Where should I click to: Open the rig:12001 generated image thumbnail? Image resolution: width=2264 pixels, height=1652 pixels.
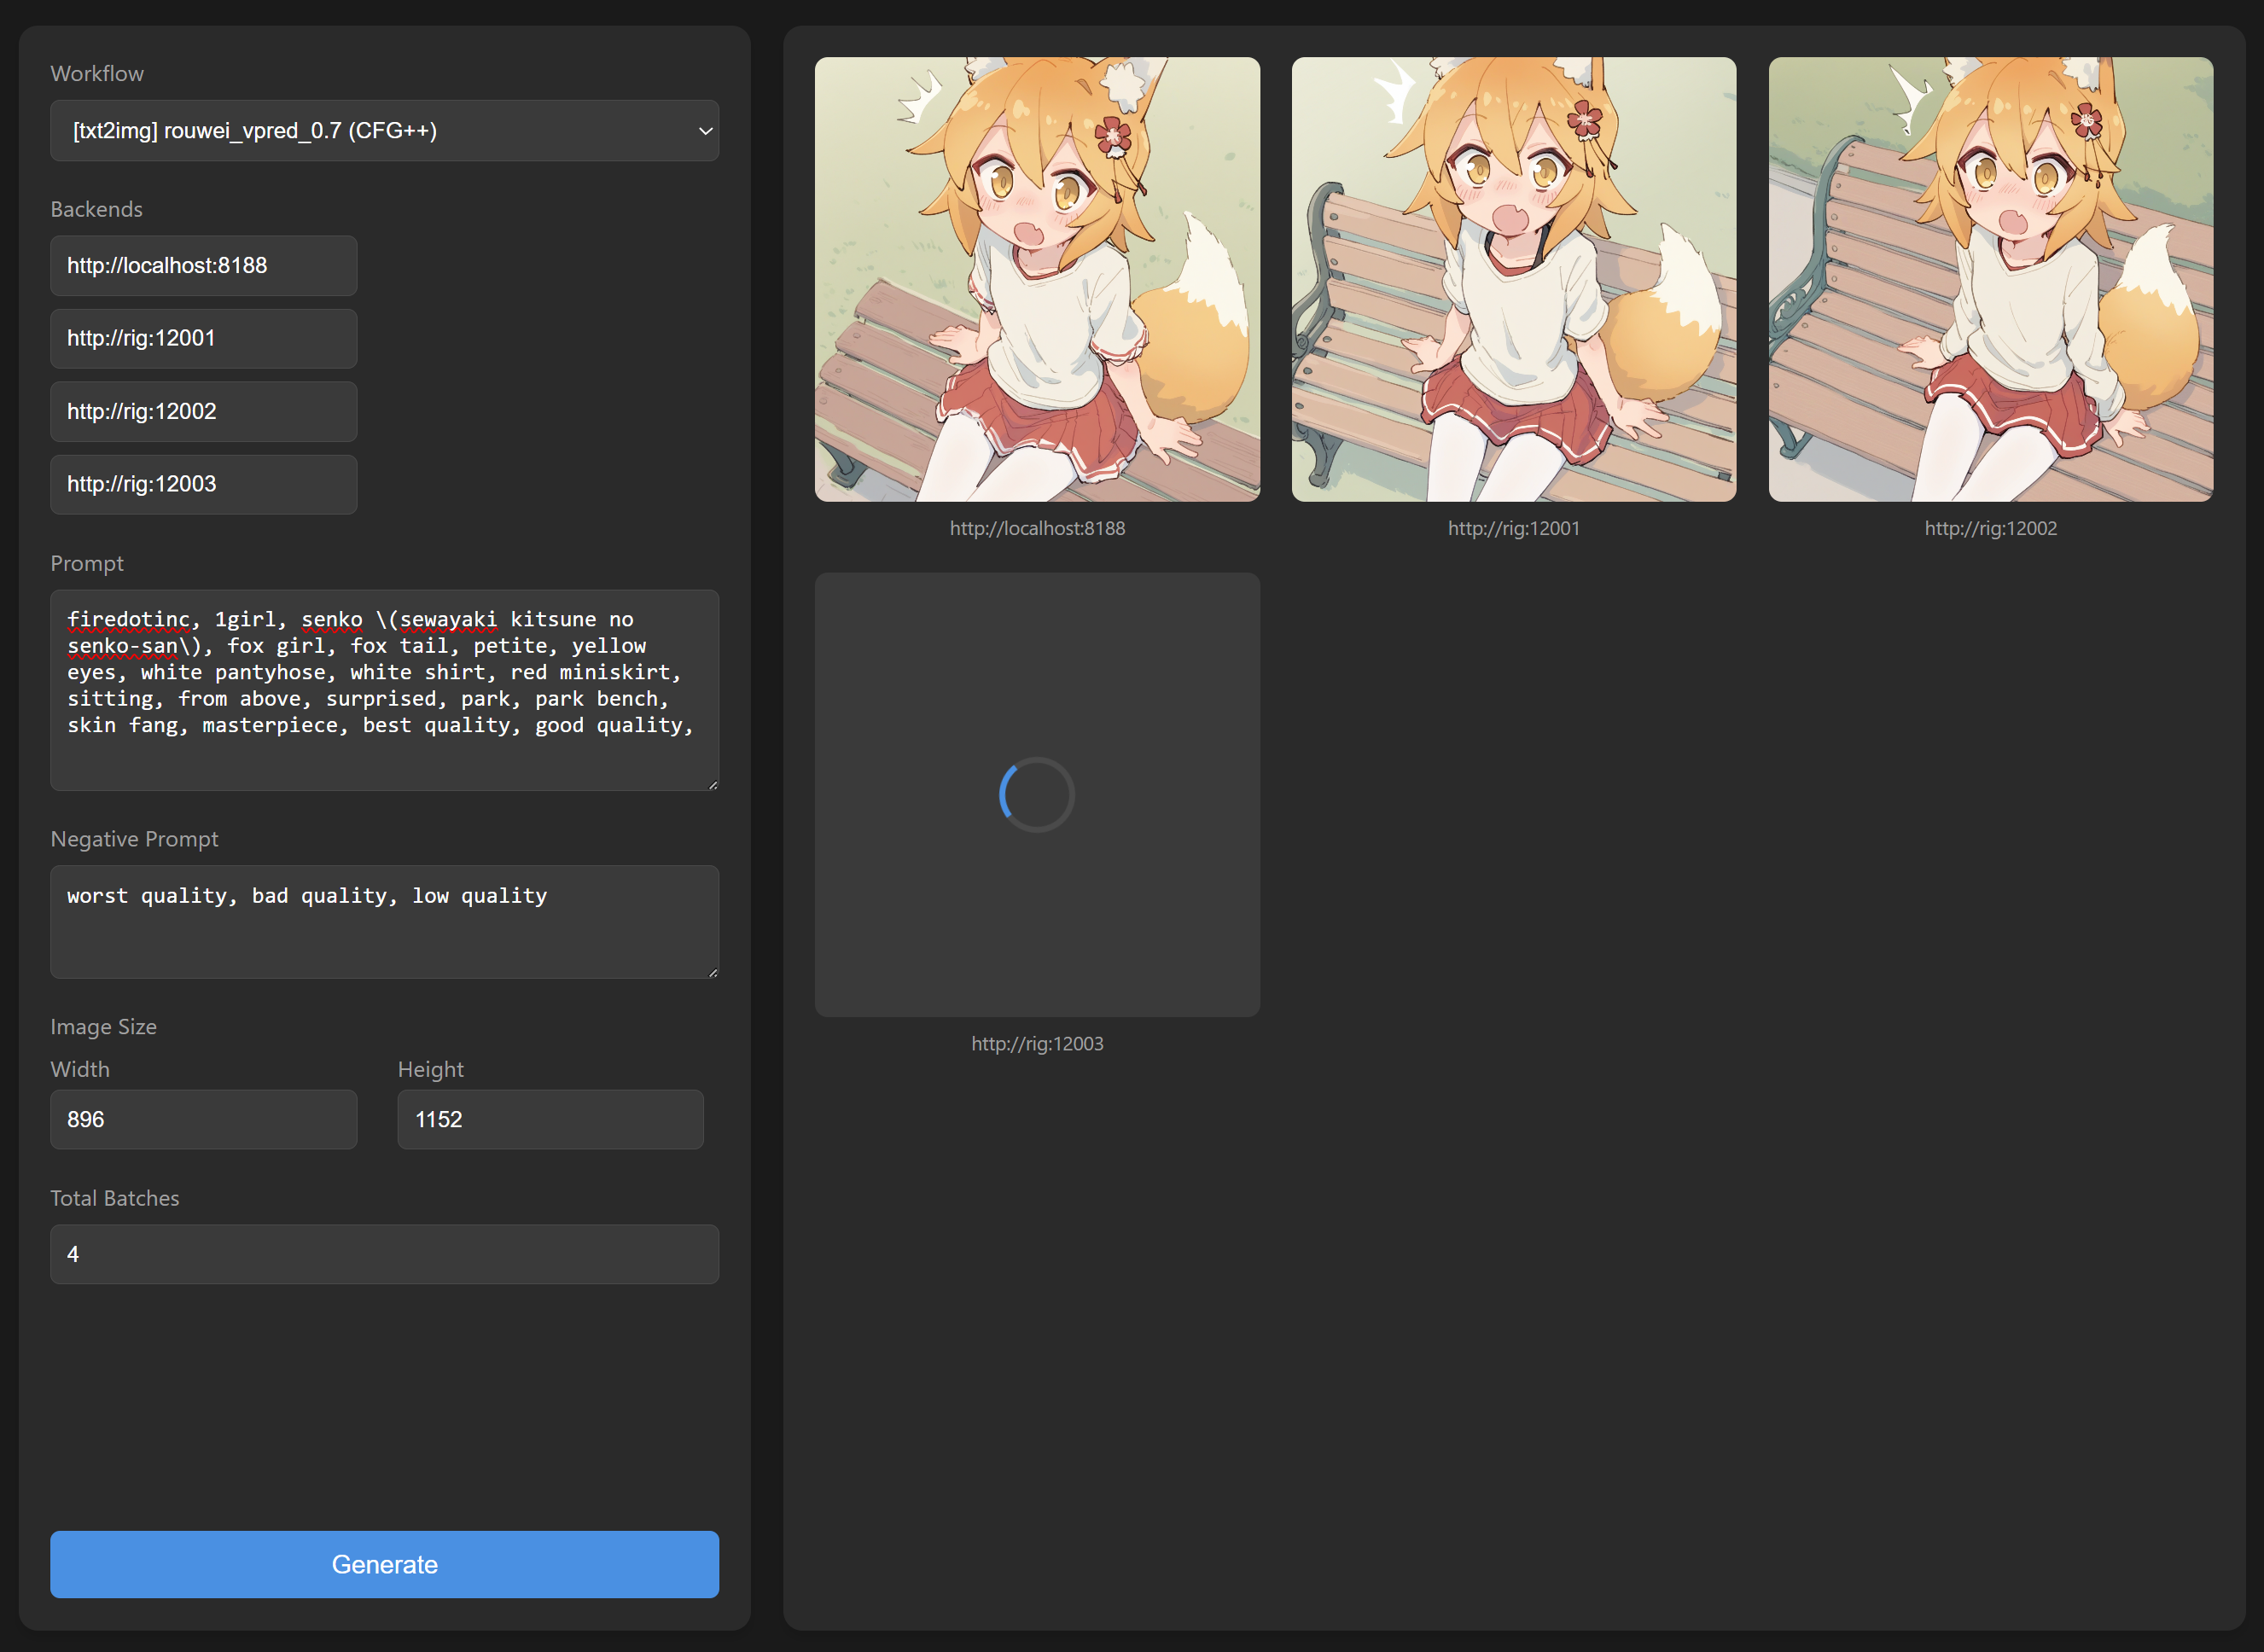tap(1513, 279)
